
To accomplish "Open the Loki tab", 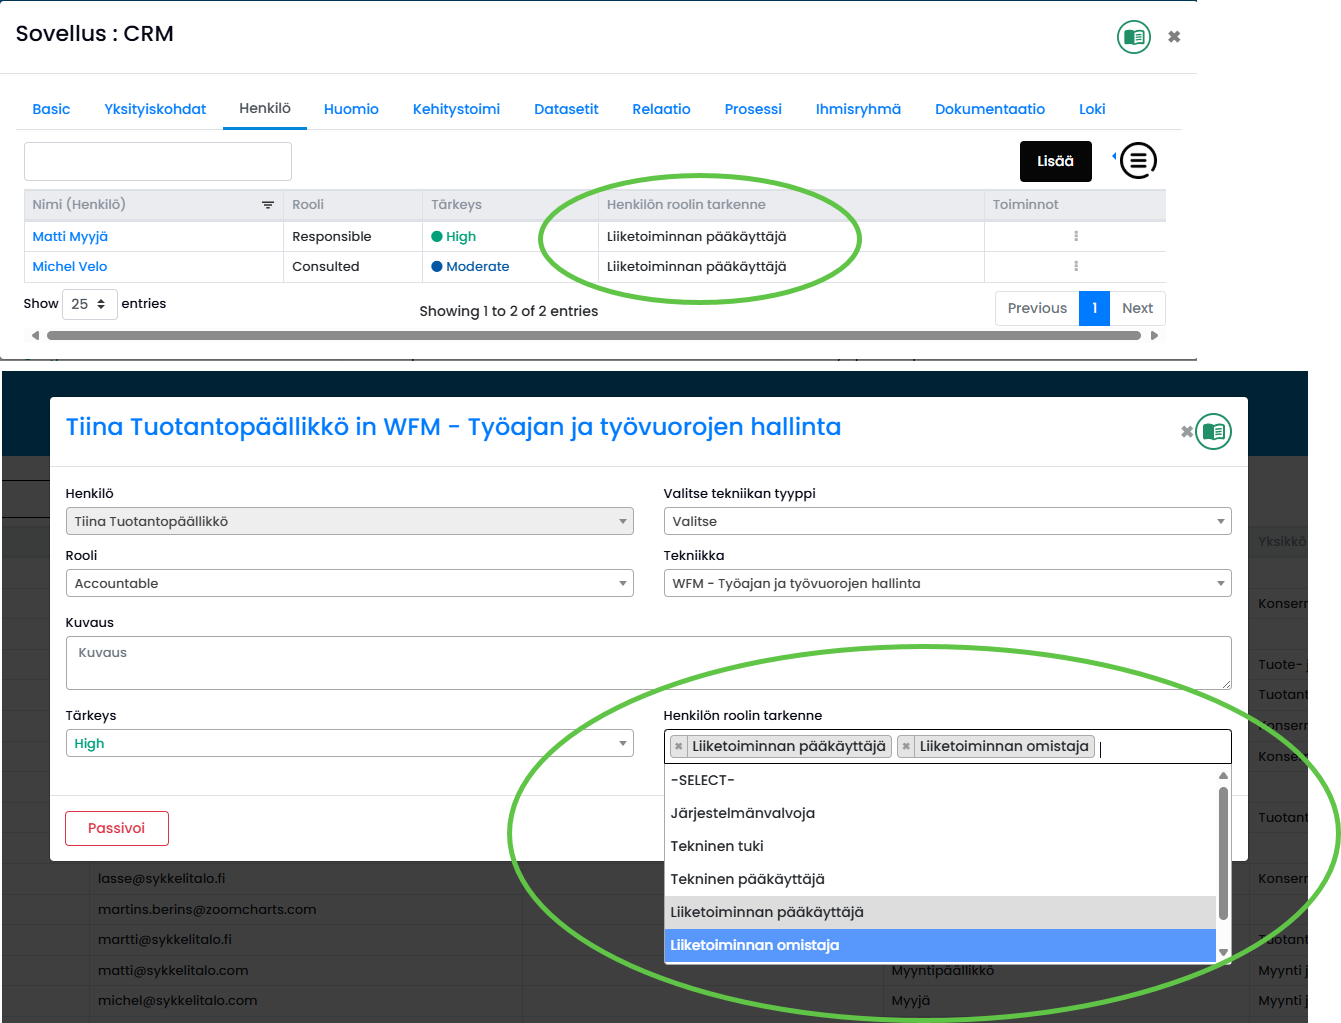I will point(1092,109).
